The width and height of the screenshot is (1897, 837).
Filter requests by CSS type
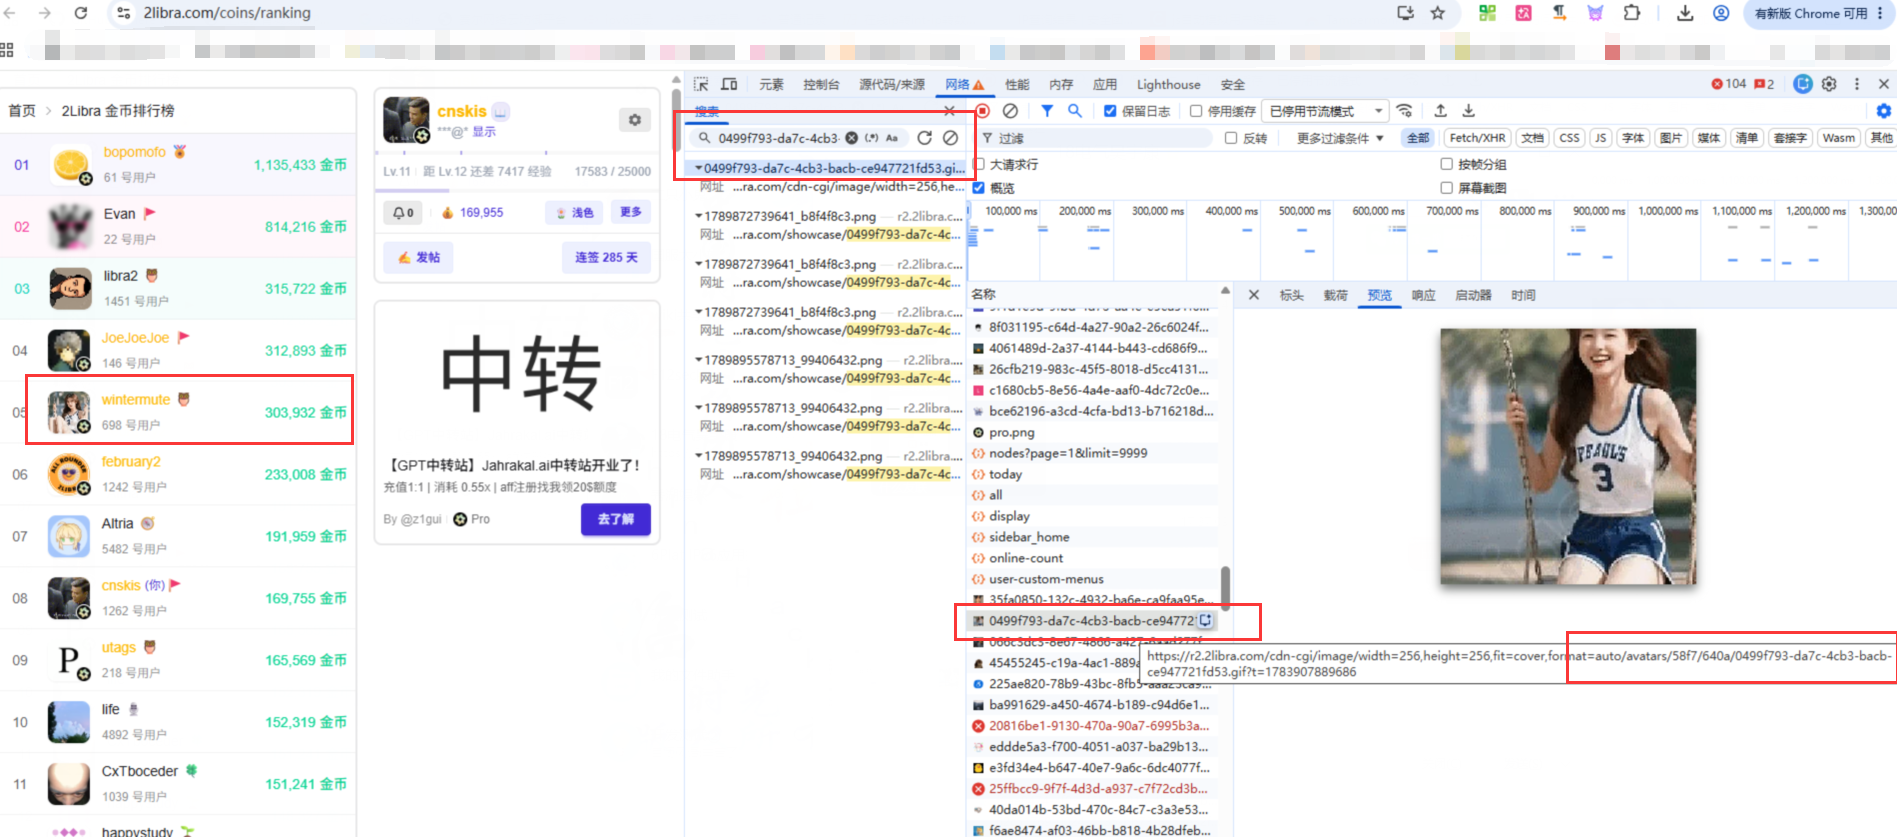point(1569,138)
